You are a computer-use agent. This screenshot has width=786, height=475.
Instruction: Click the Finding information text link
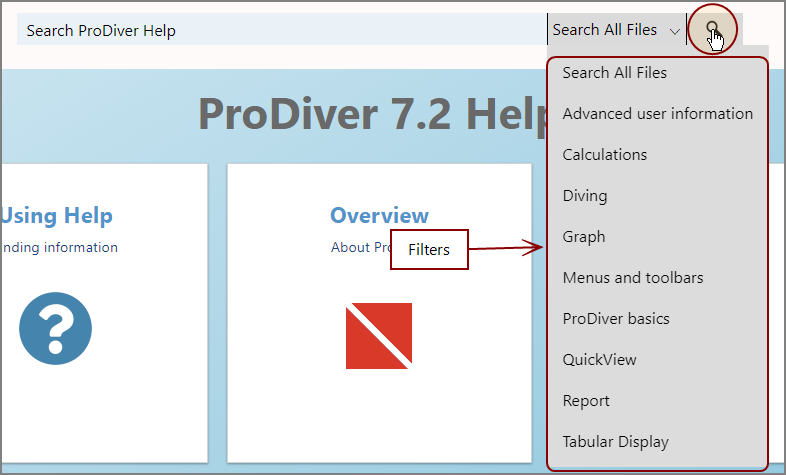tap(59, 247)
